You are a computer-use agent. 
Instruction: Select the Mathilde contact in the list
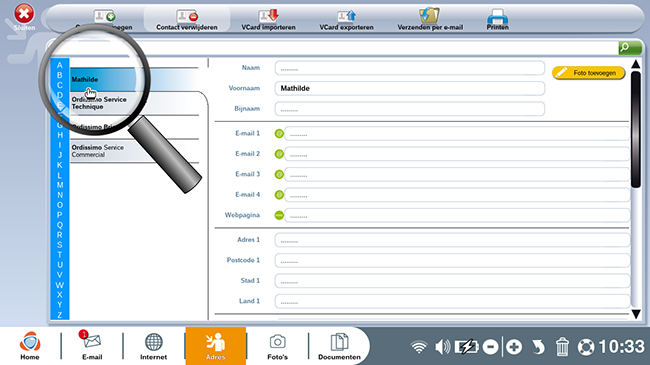click(133, 79)
